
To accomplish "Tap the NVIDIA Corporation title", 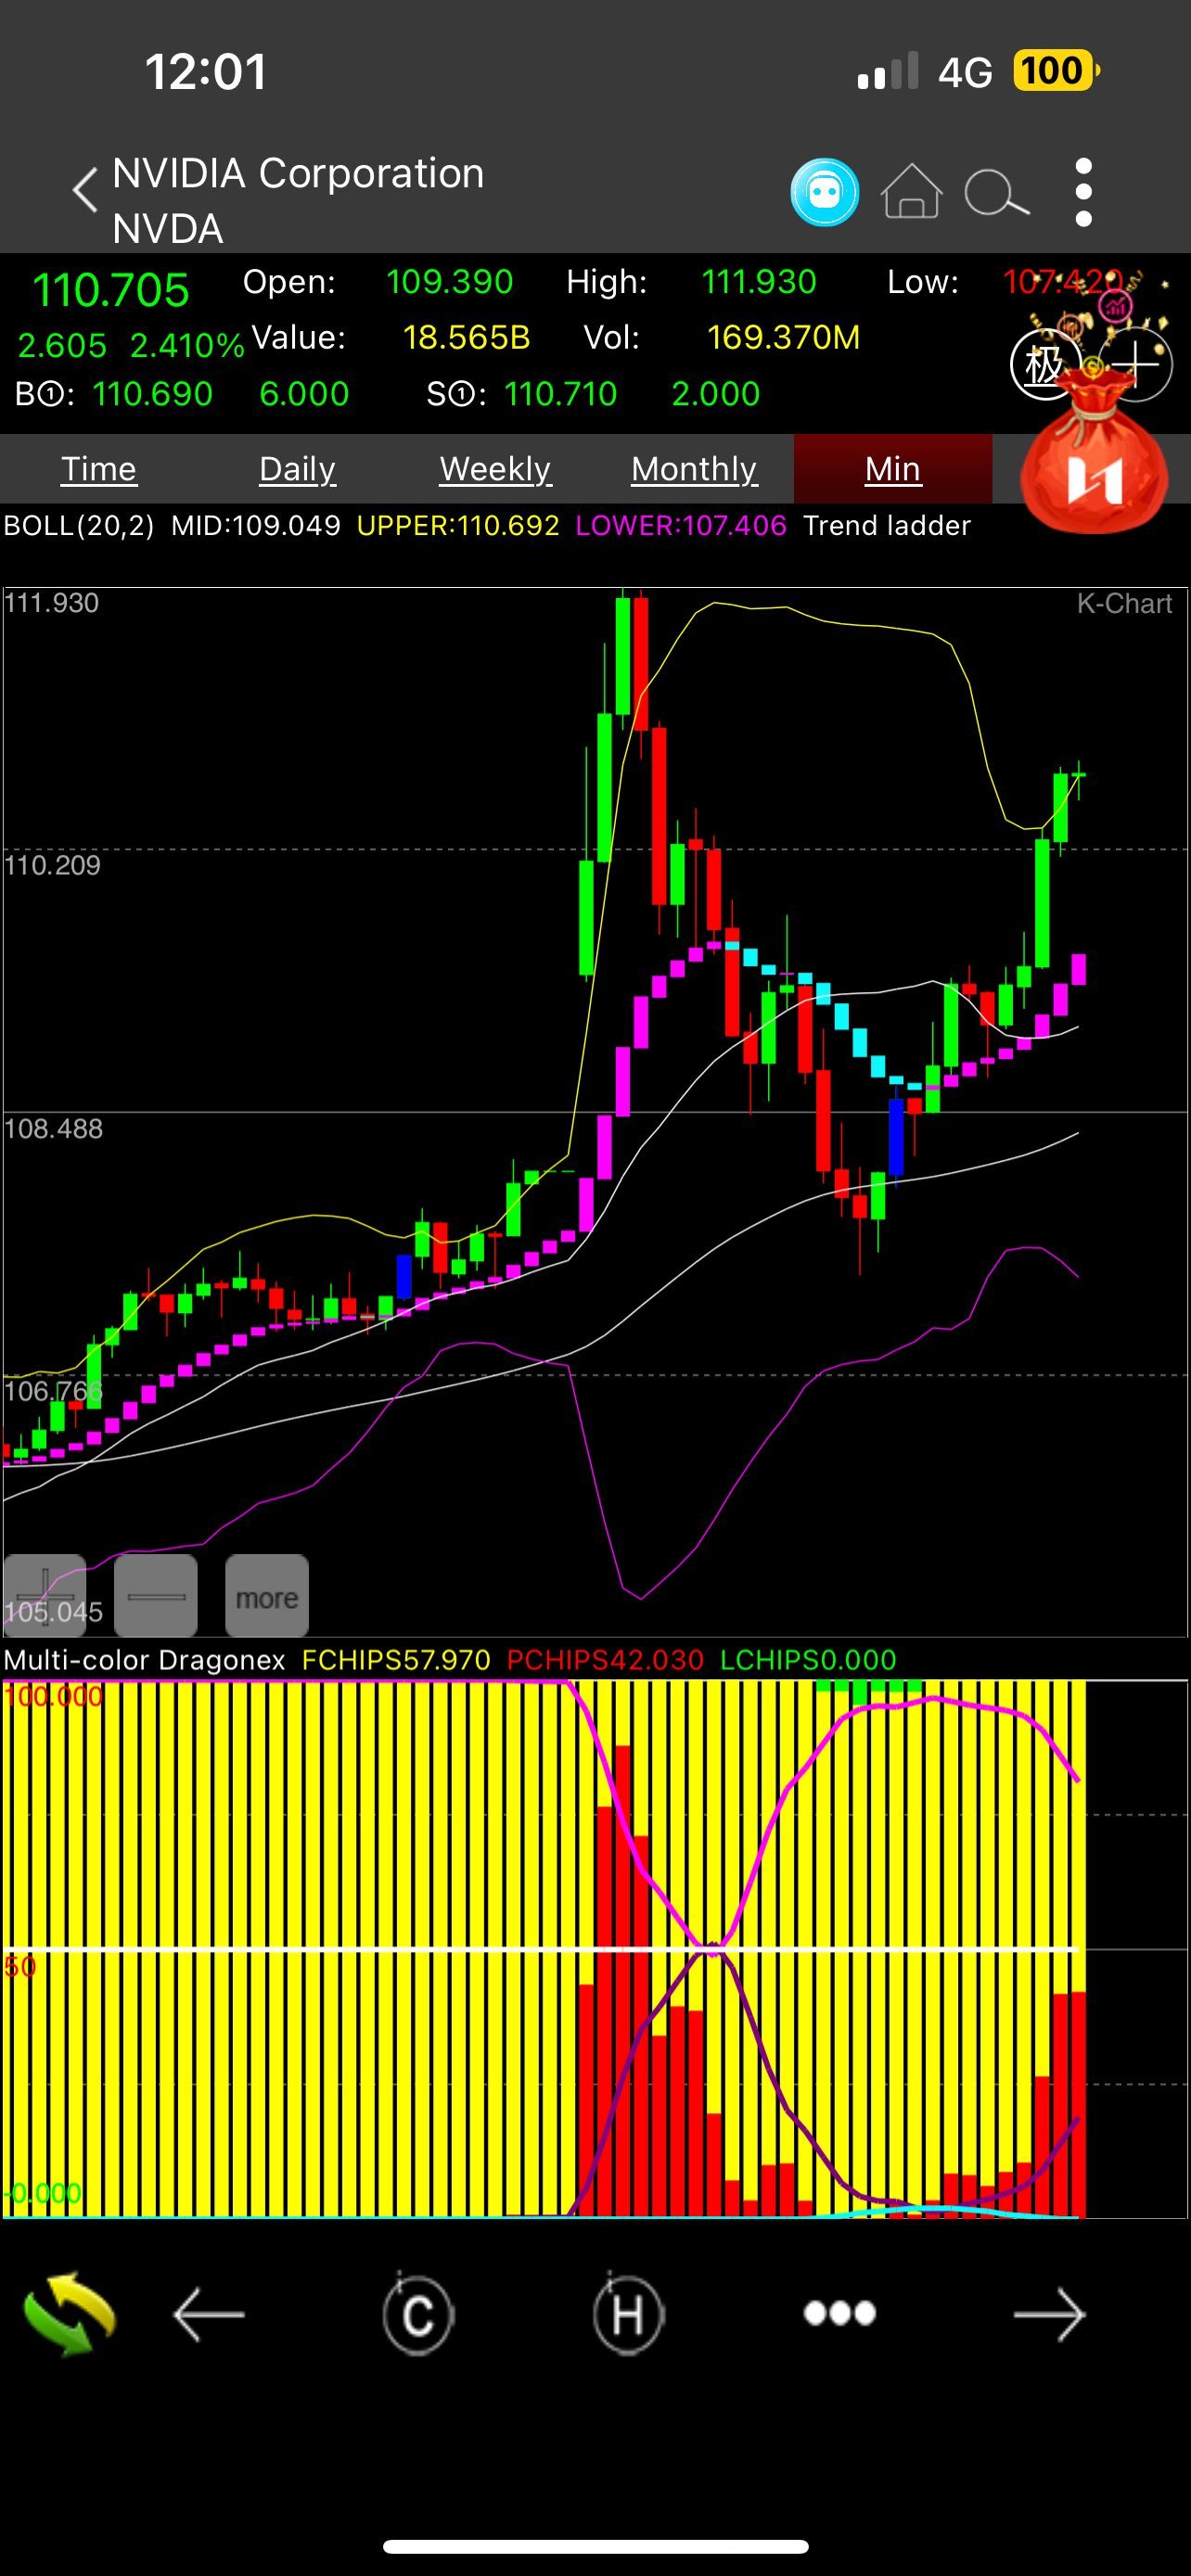I will click(298, 174).
